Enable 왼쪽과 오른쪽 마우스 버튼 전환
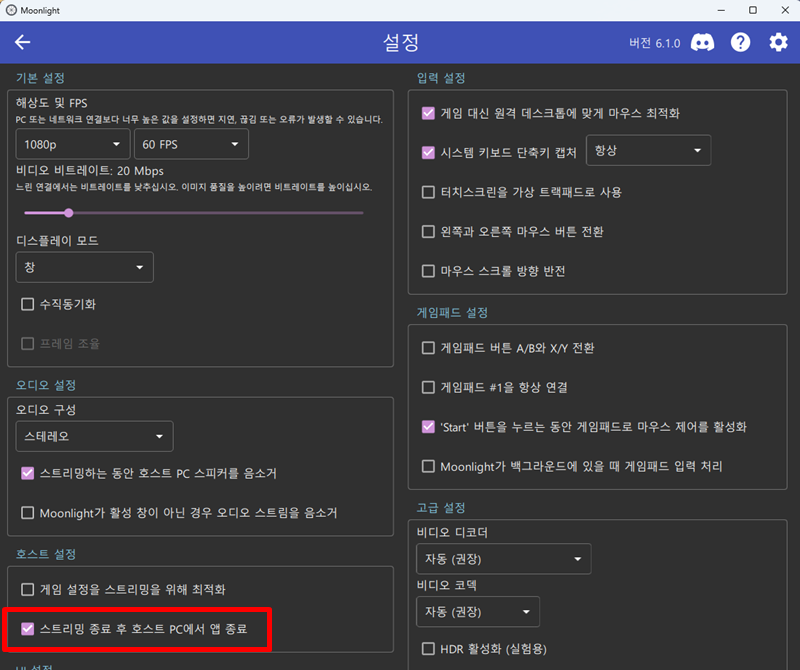The height and width of the screenshot is (670, 800). pos(428,232)
